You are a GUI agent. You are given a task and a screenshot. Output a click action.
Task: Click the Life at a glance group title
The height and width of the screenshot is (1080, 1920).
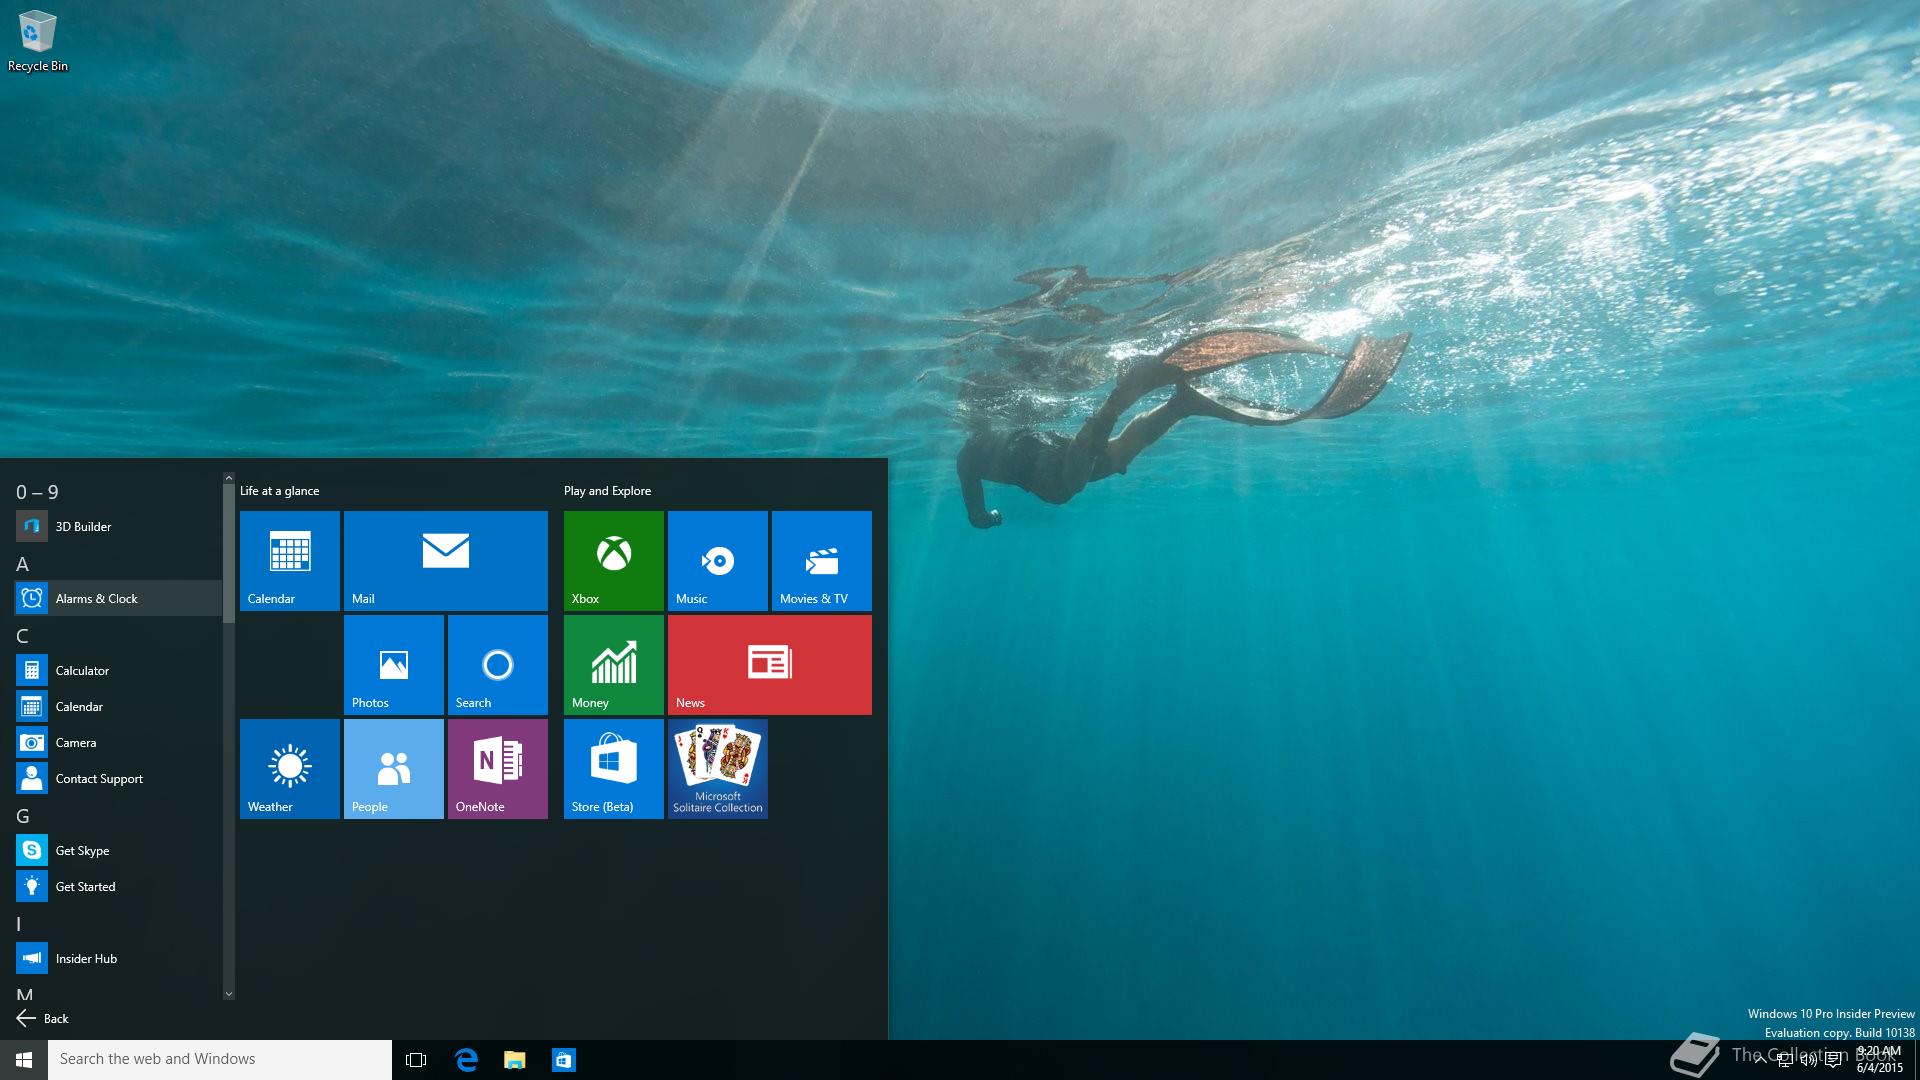click(280, 490)
